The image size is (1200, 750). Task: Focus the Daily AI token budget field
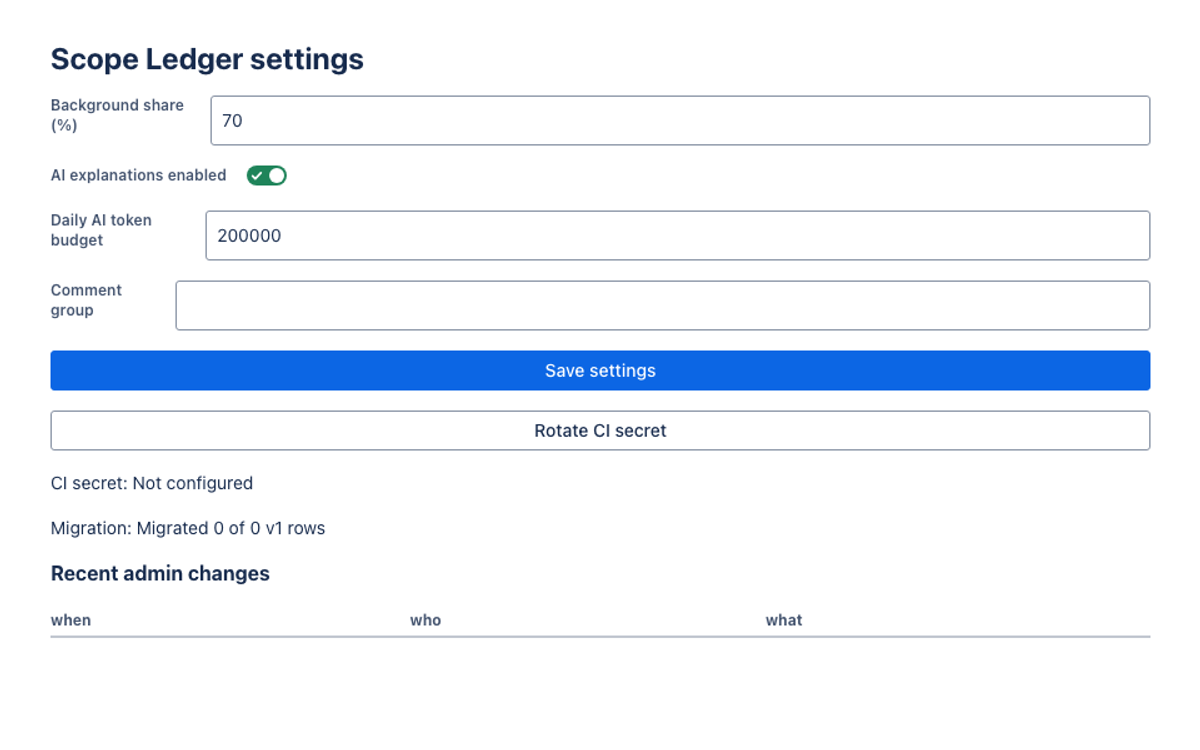coord(678,235)
